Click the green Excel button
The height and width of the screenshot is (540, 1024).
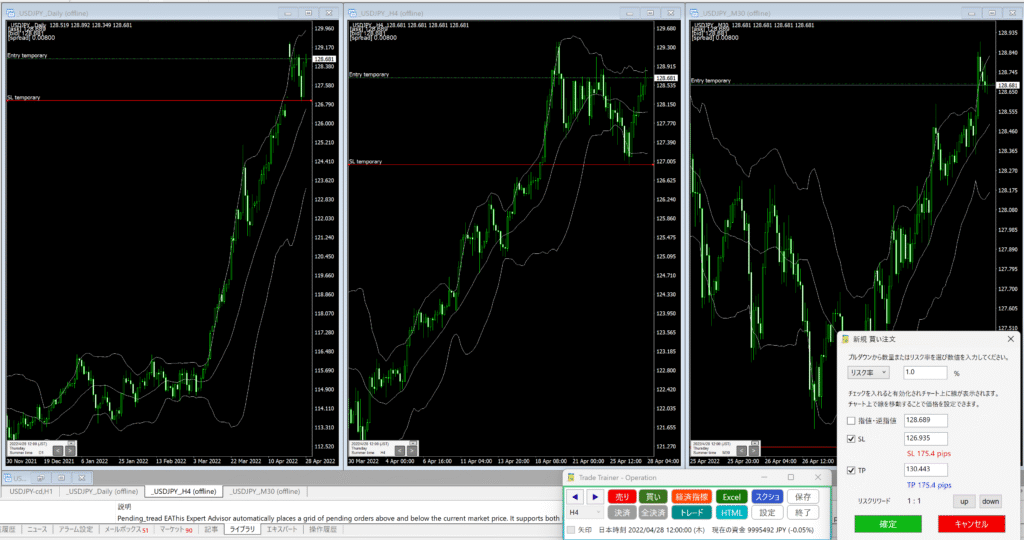click(731, 497)
